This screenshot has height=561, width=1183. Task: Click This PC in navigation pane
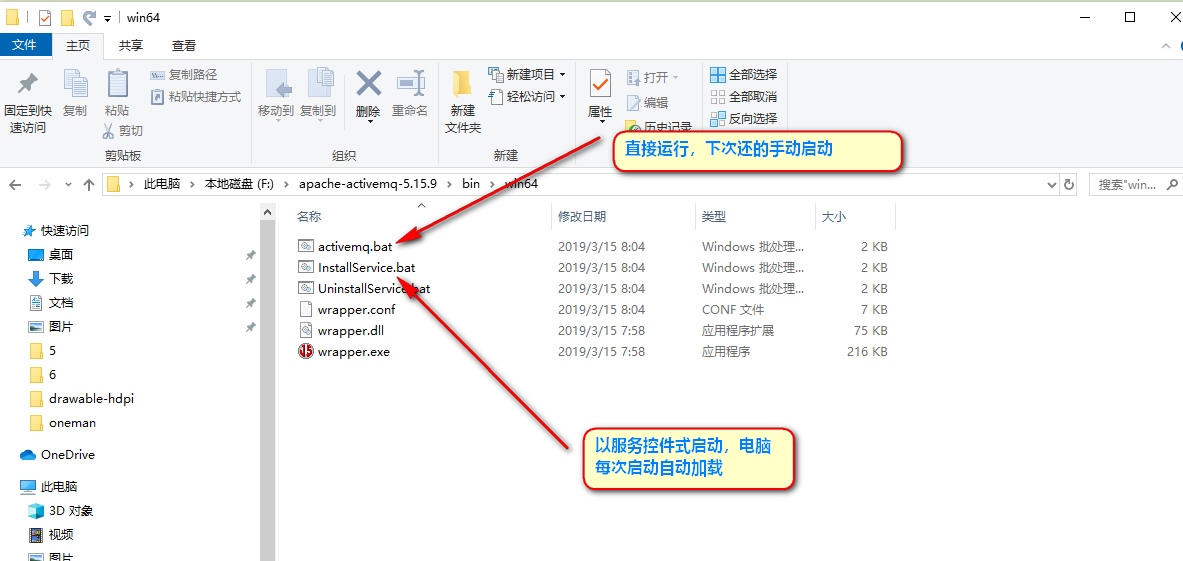[60, 486]
